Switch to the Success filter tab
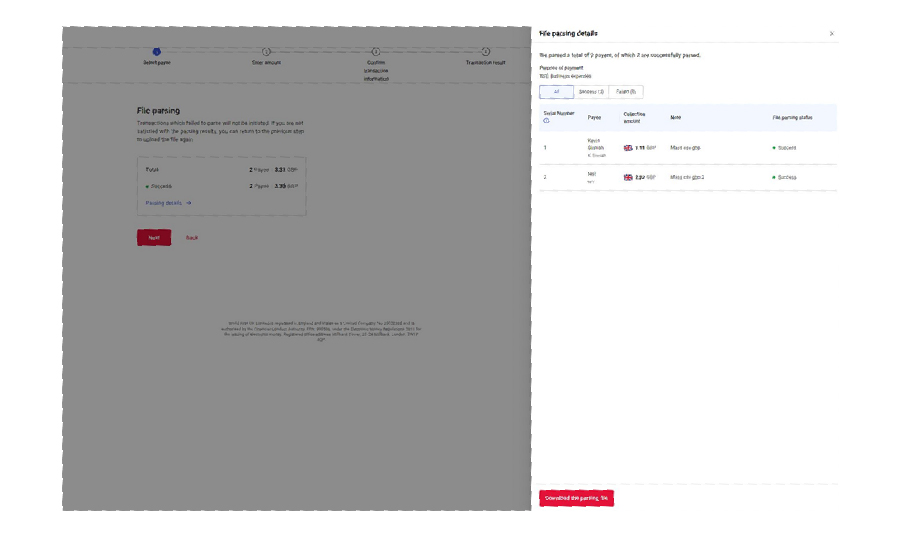 pos(590,92)
